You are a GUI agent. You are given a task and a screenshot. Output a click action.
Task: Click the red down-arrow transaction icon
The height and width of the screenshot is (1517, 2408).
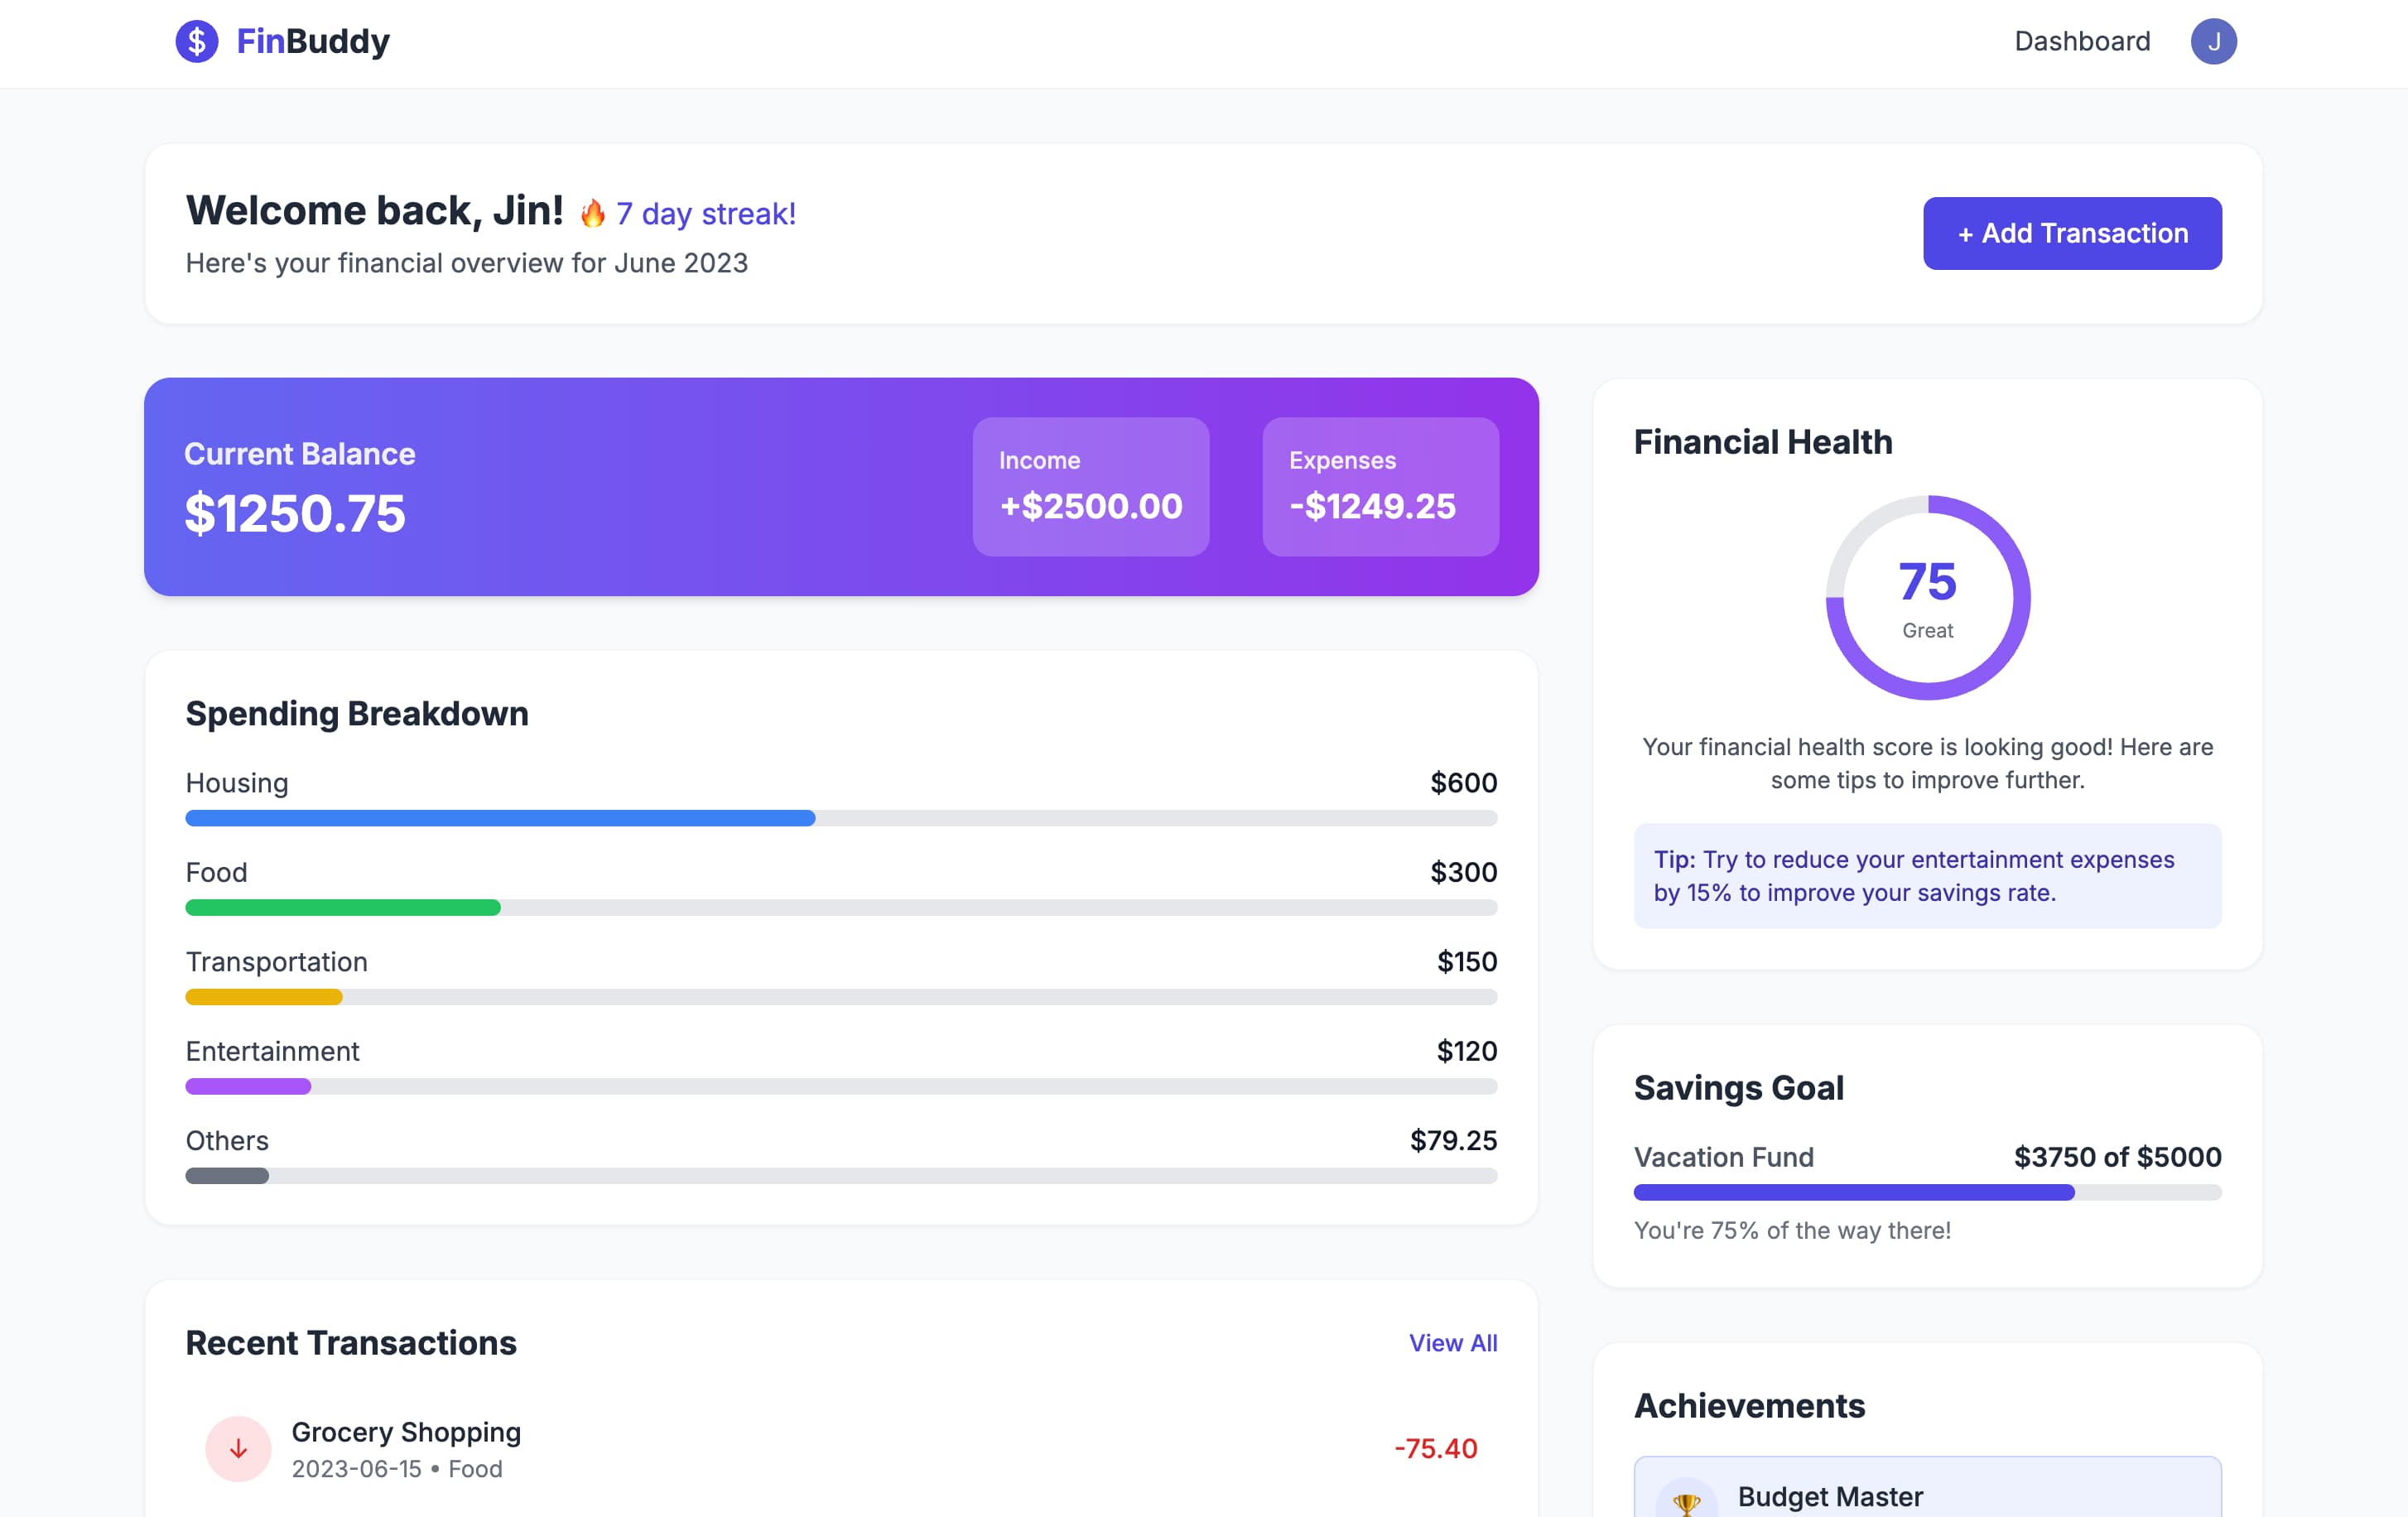pos(238,1448)
